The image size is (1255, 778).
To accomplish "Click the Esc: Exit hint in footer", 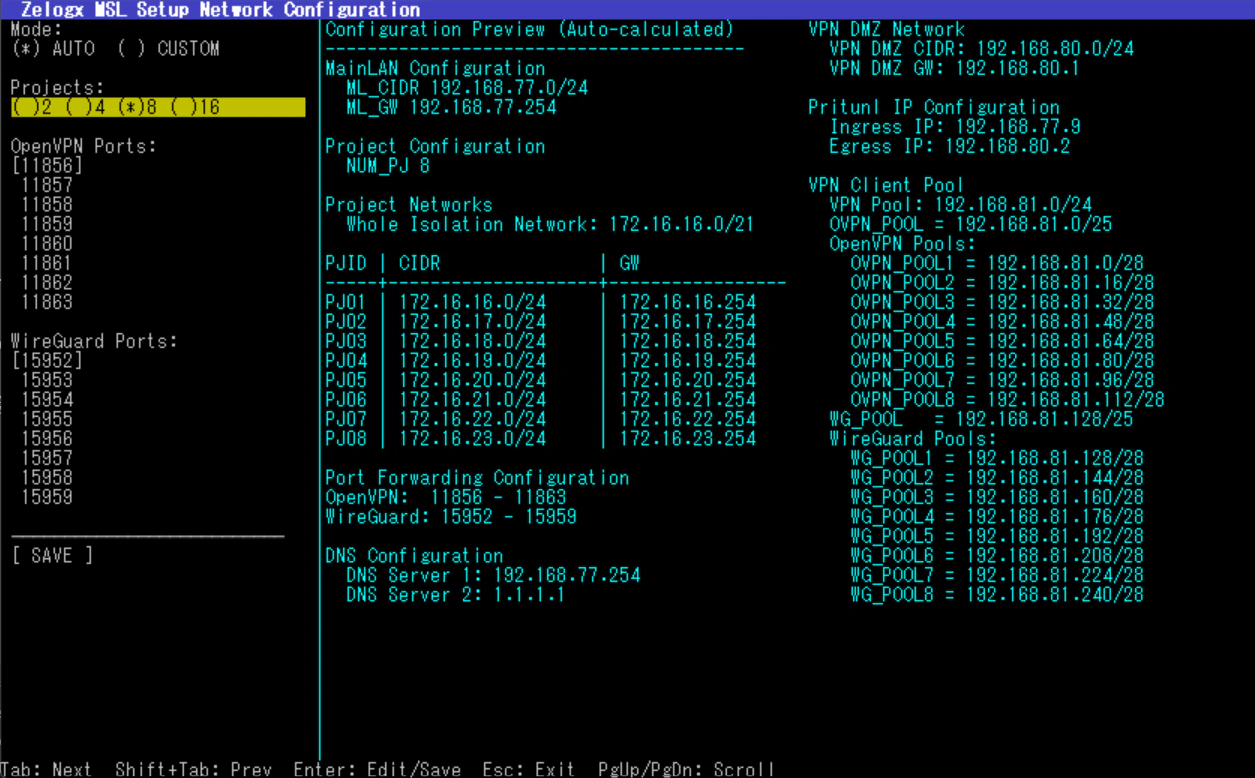I will [529, 769].
